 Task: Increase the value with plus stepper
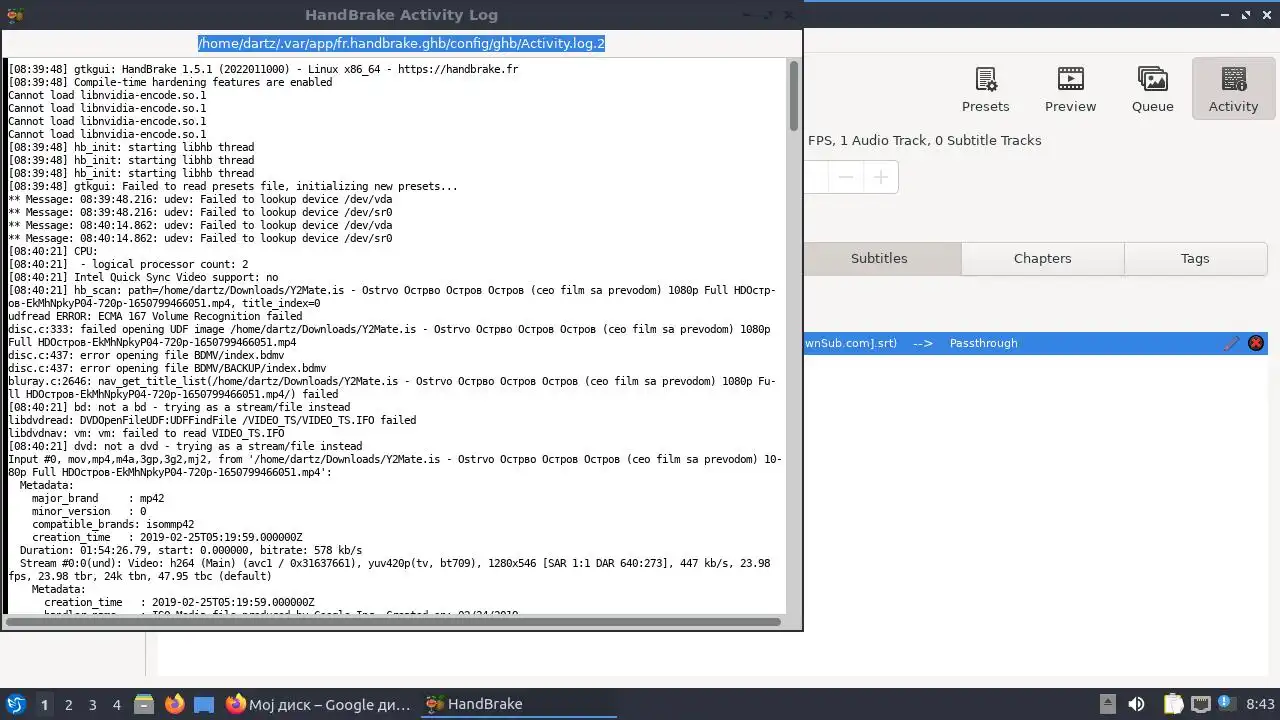880,177
